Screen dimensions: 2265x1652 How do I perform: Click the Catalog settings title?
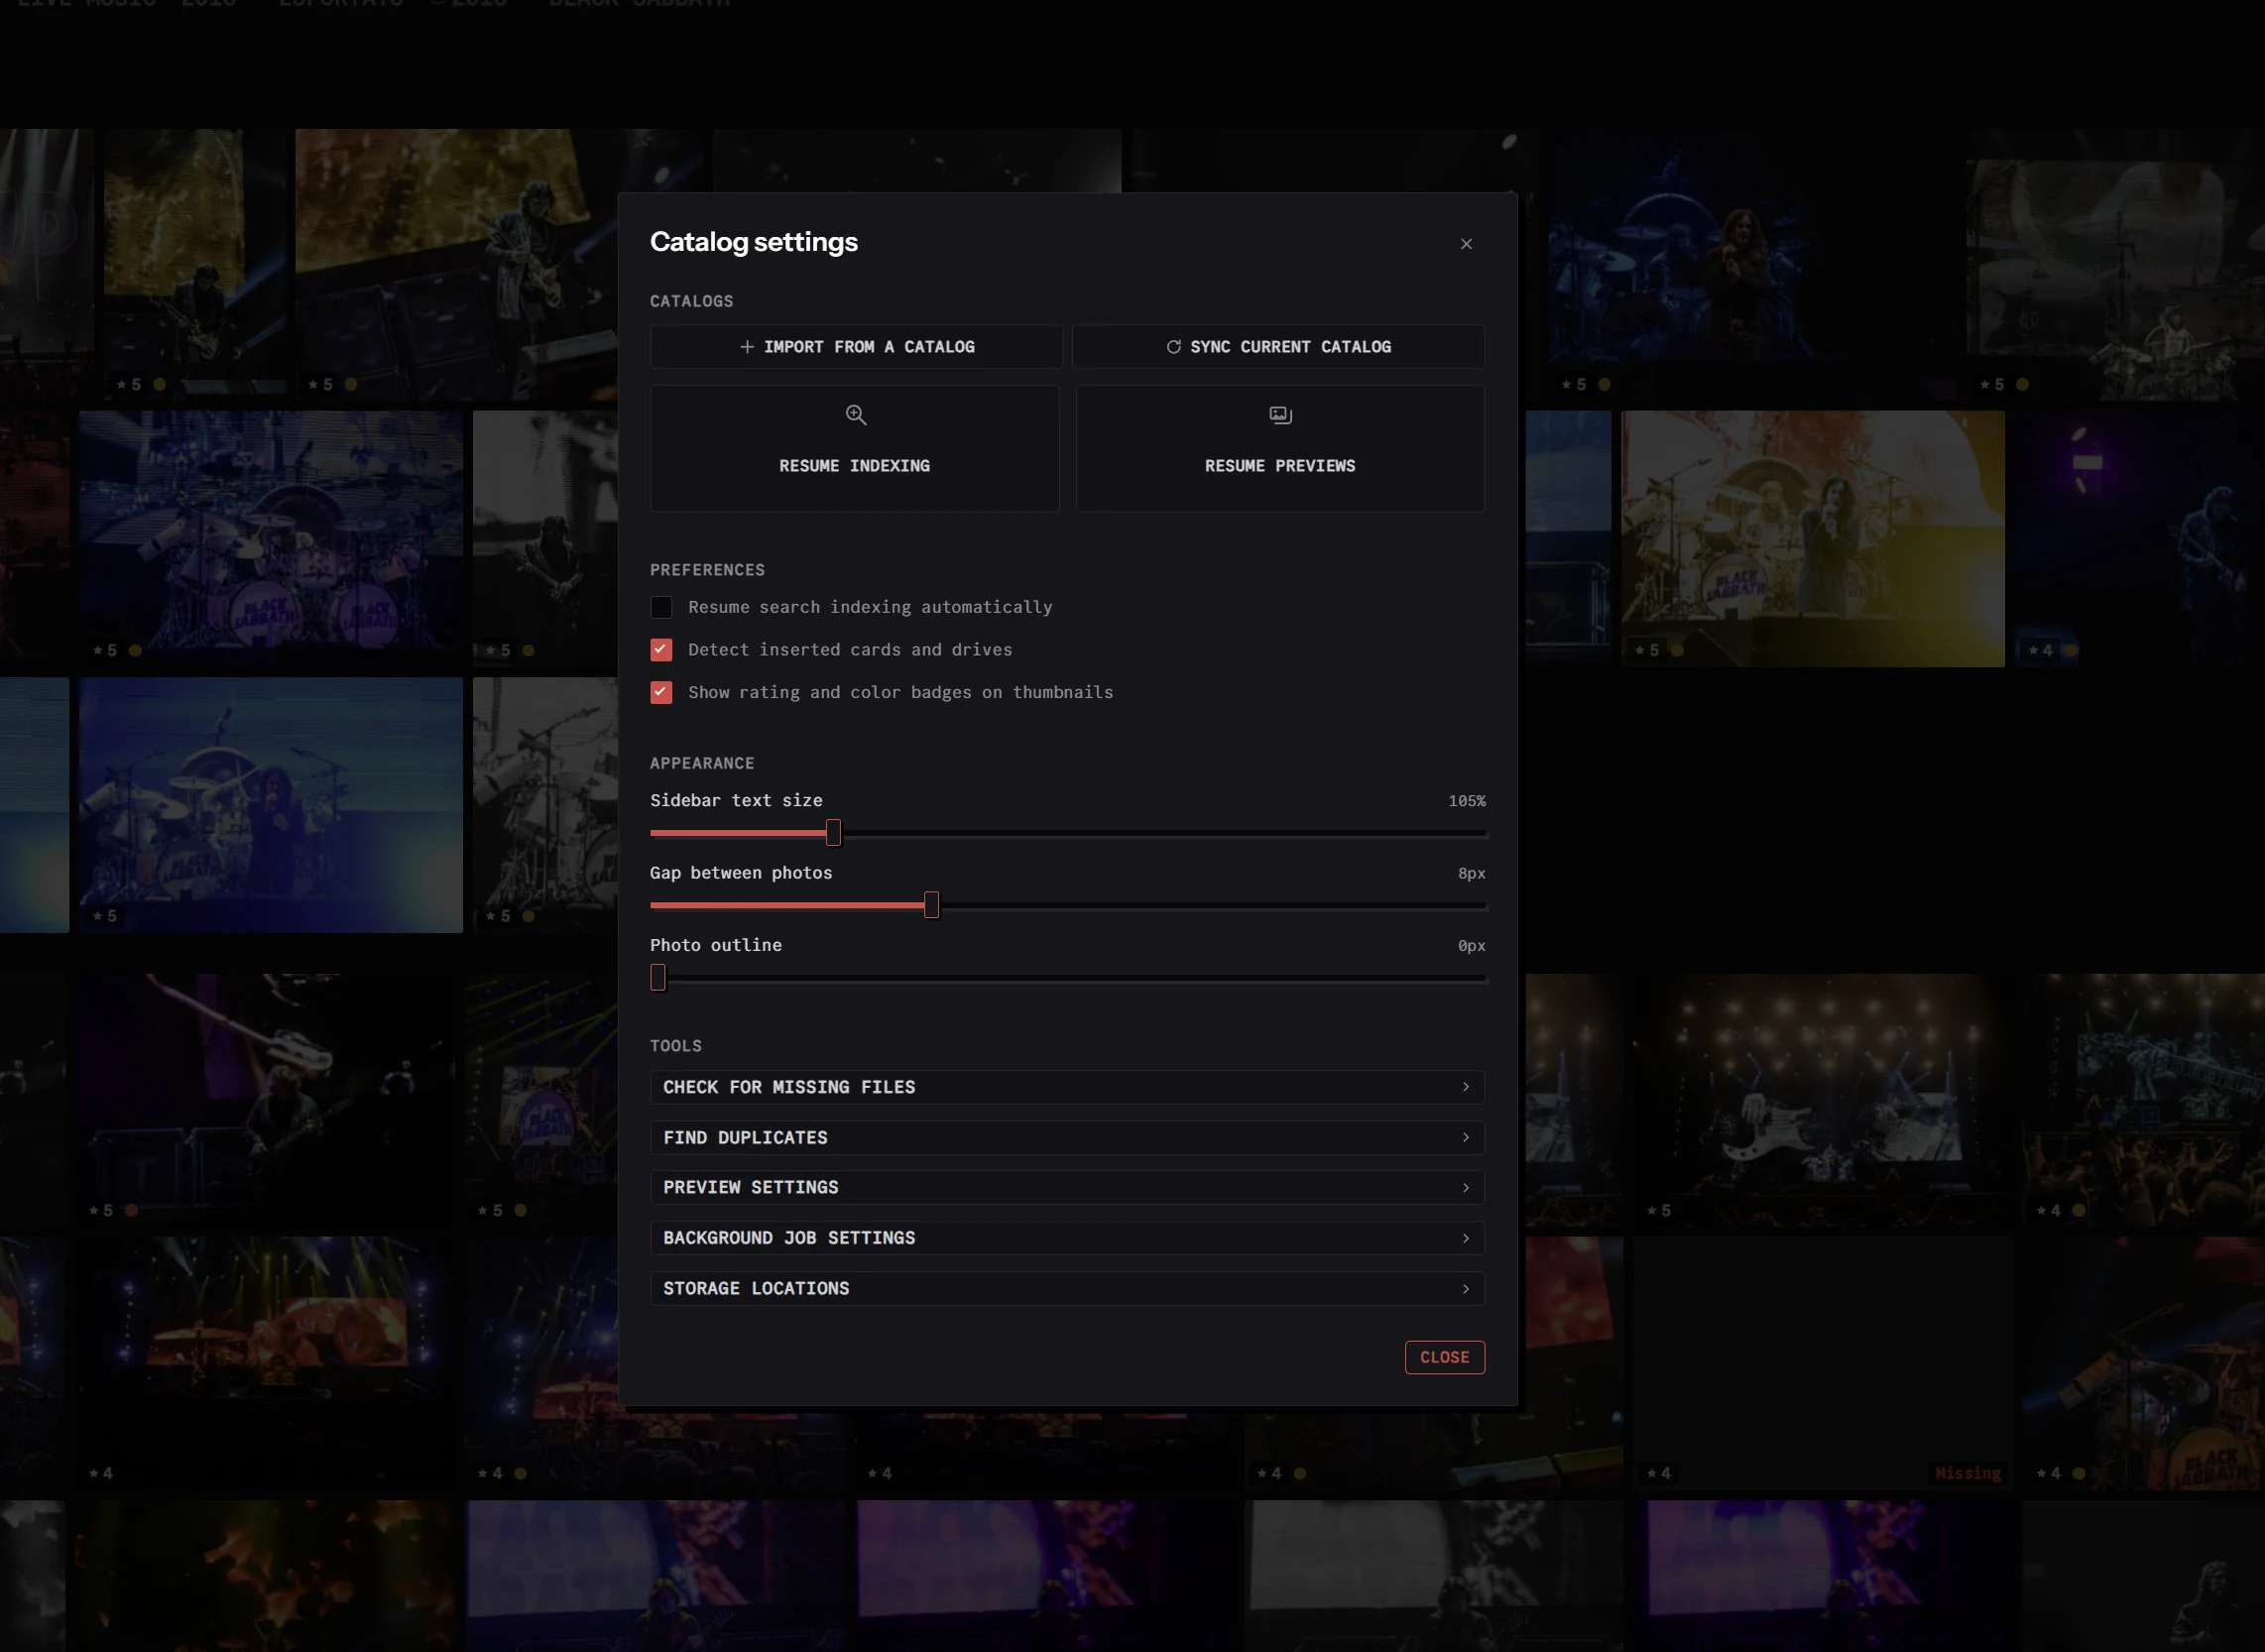754,242
